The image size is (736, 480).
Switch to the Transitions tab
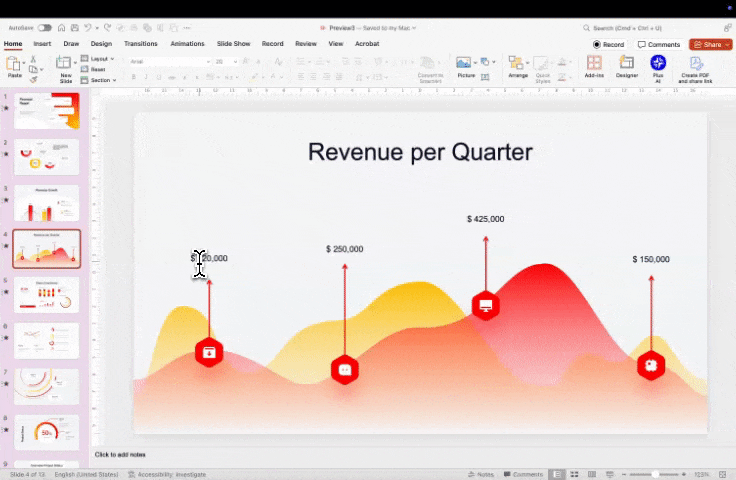(x=140, y=44)
